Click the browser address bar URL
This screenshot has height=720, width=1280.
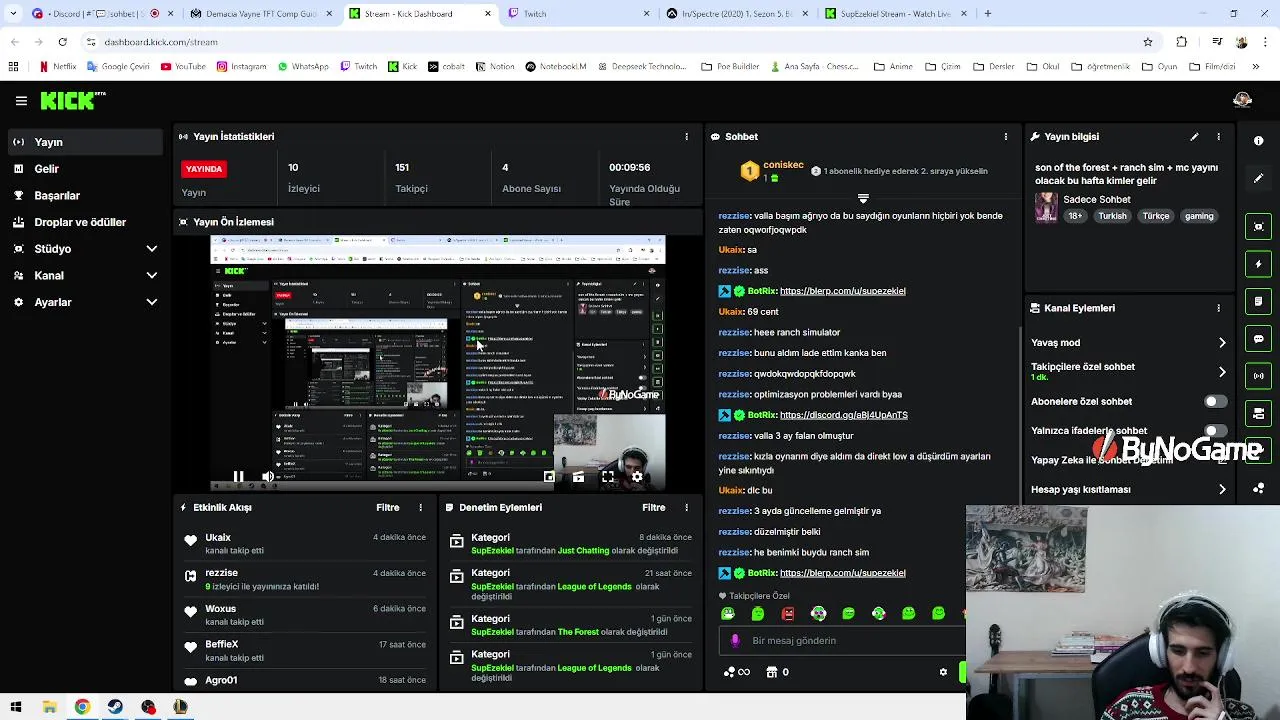click(161, 42)
